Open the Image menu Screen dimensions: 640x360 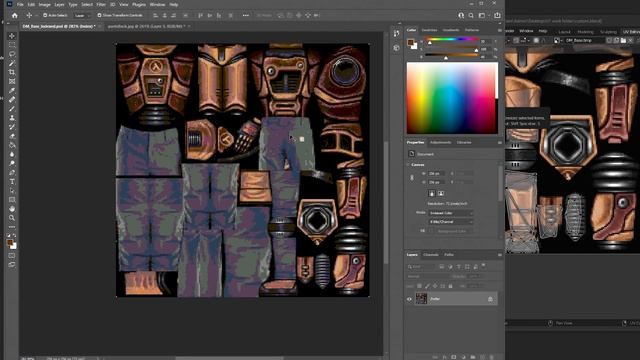(44, 4)
